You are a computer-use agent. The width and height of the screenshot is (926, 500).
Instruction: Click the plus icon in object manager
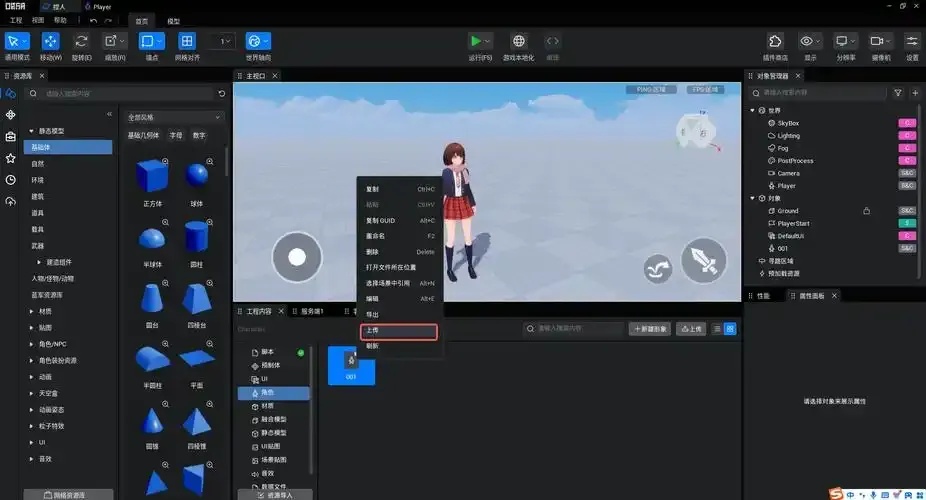coord(915,93)
